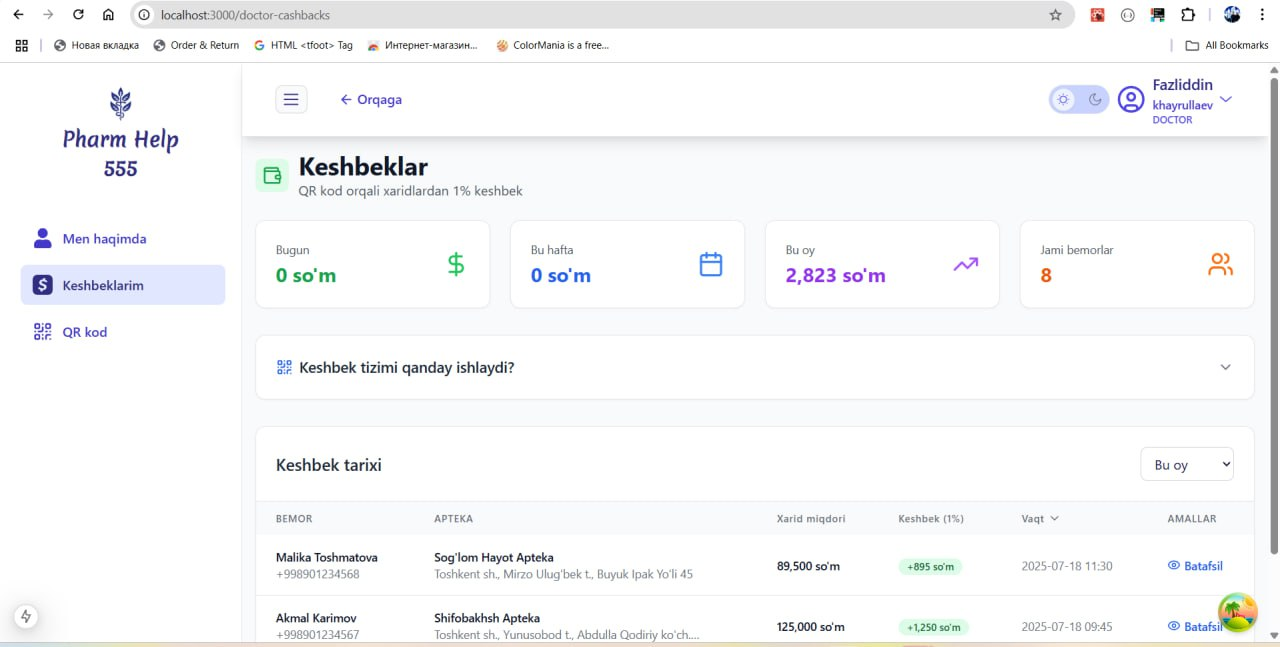This screenshot has height=647, width=1280.
Task: Select Keshbeklarim in the sidebar
Action: point(123,285)
